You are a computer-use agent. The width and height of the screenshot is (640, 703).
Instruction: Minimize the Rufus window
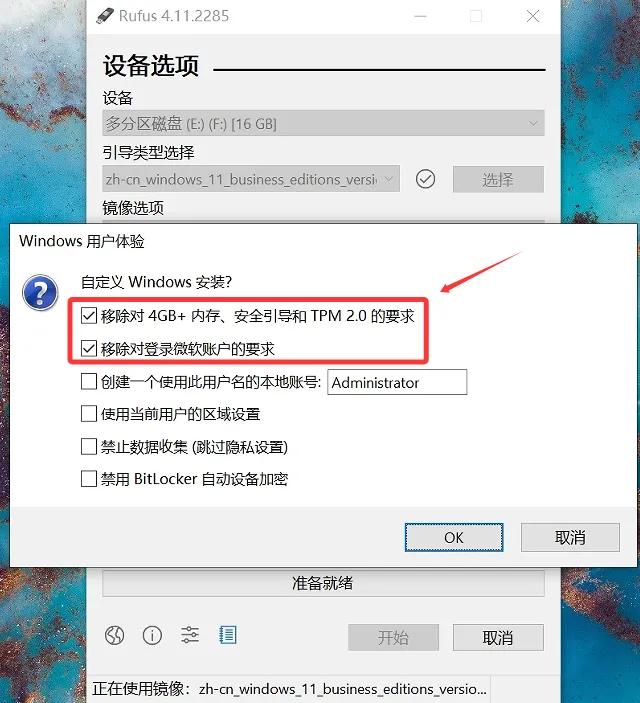pos(420,17)
